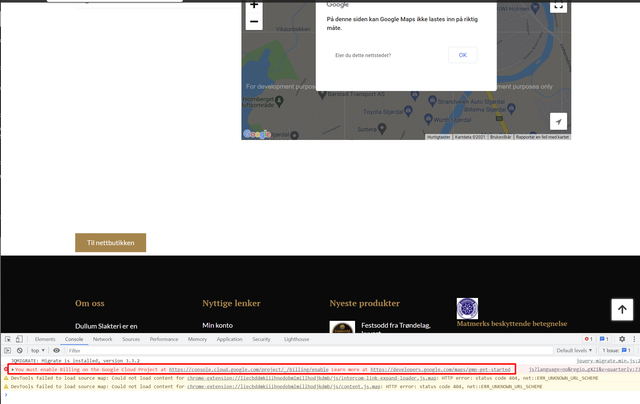Click 'Rapportér en feil med kartet'
The width and height of the screenshot is (640, 404).
[542, 137]
